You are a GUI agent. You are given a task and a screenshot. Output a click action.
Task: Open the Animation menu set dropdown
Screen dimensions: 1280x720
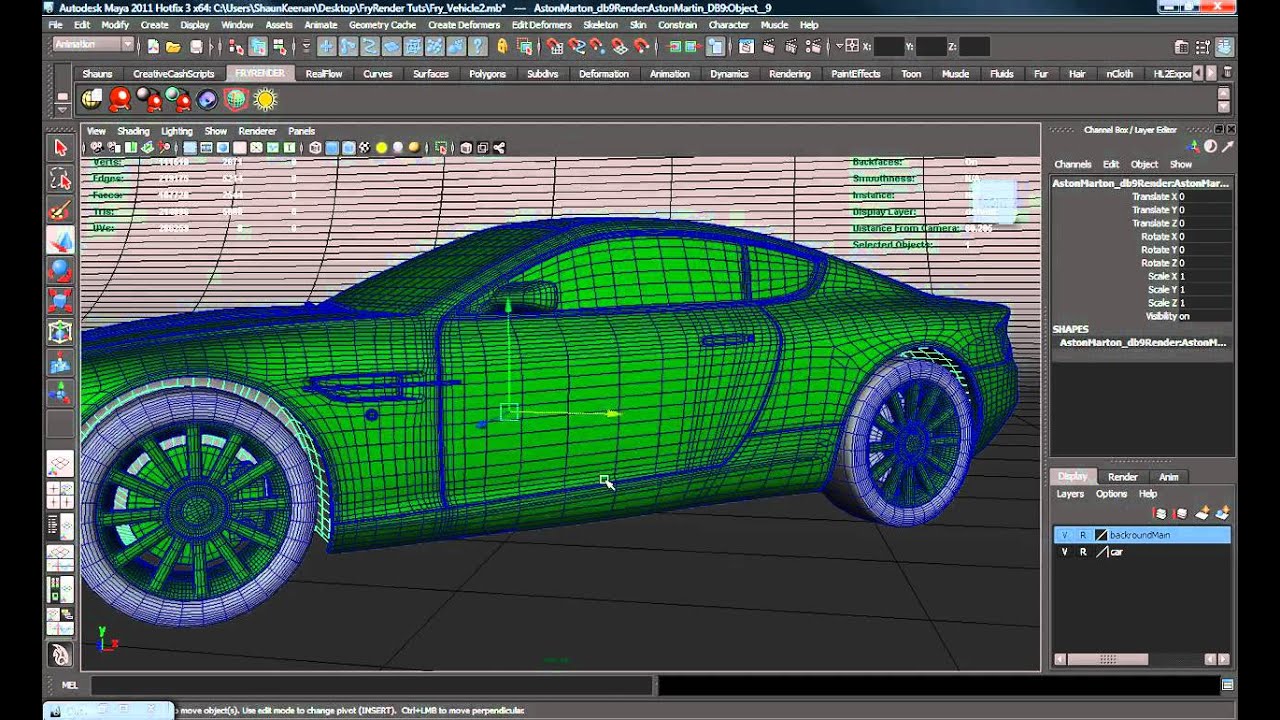93,45
